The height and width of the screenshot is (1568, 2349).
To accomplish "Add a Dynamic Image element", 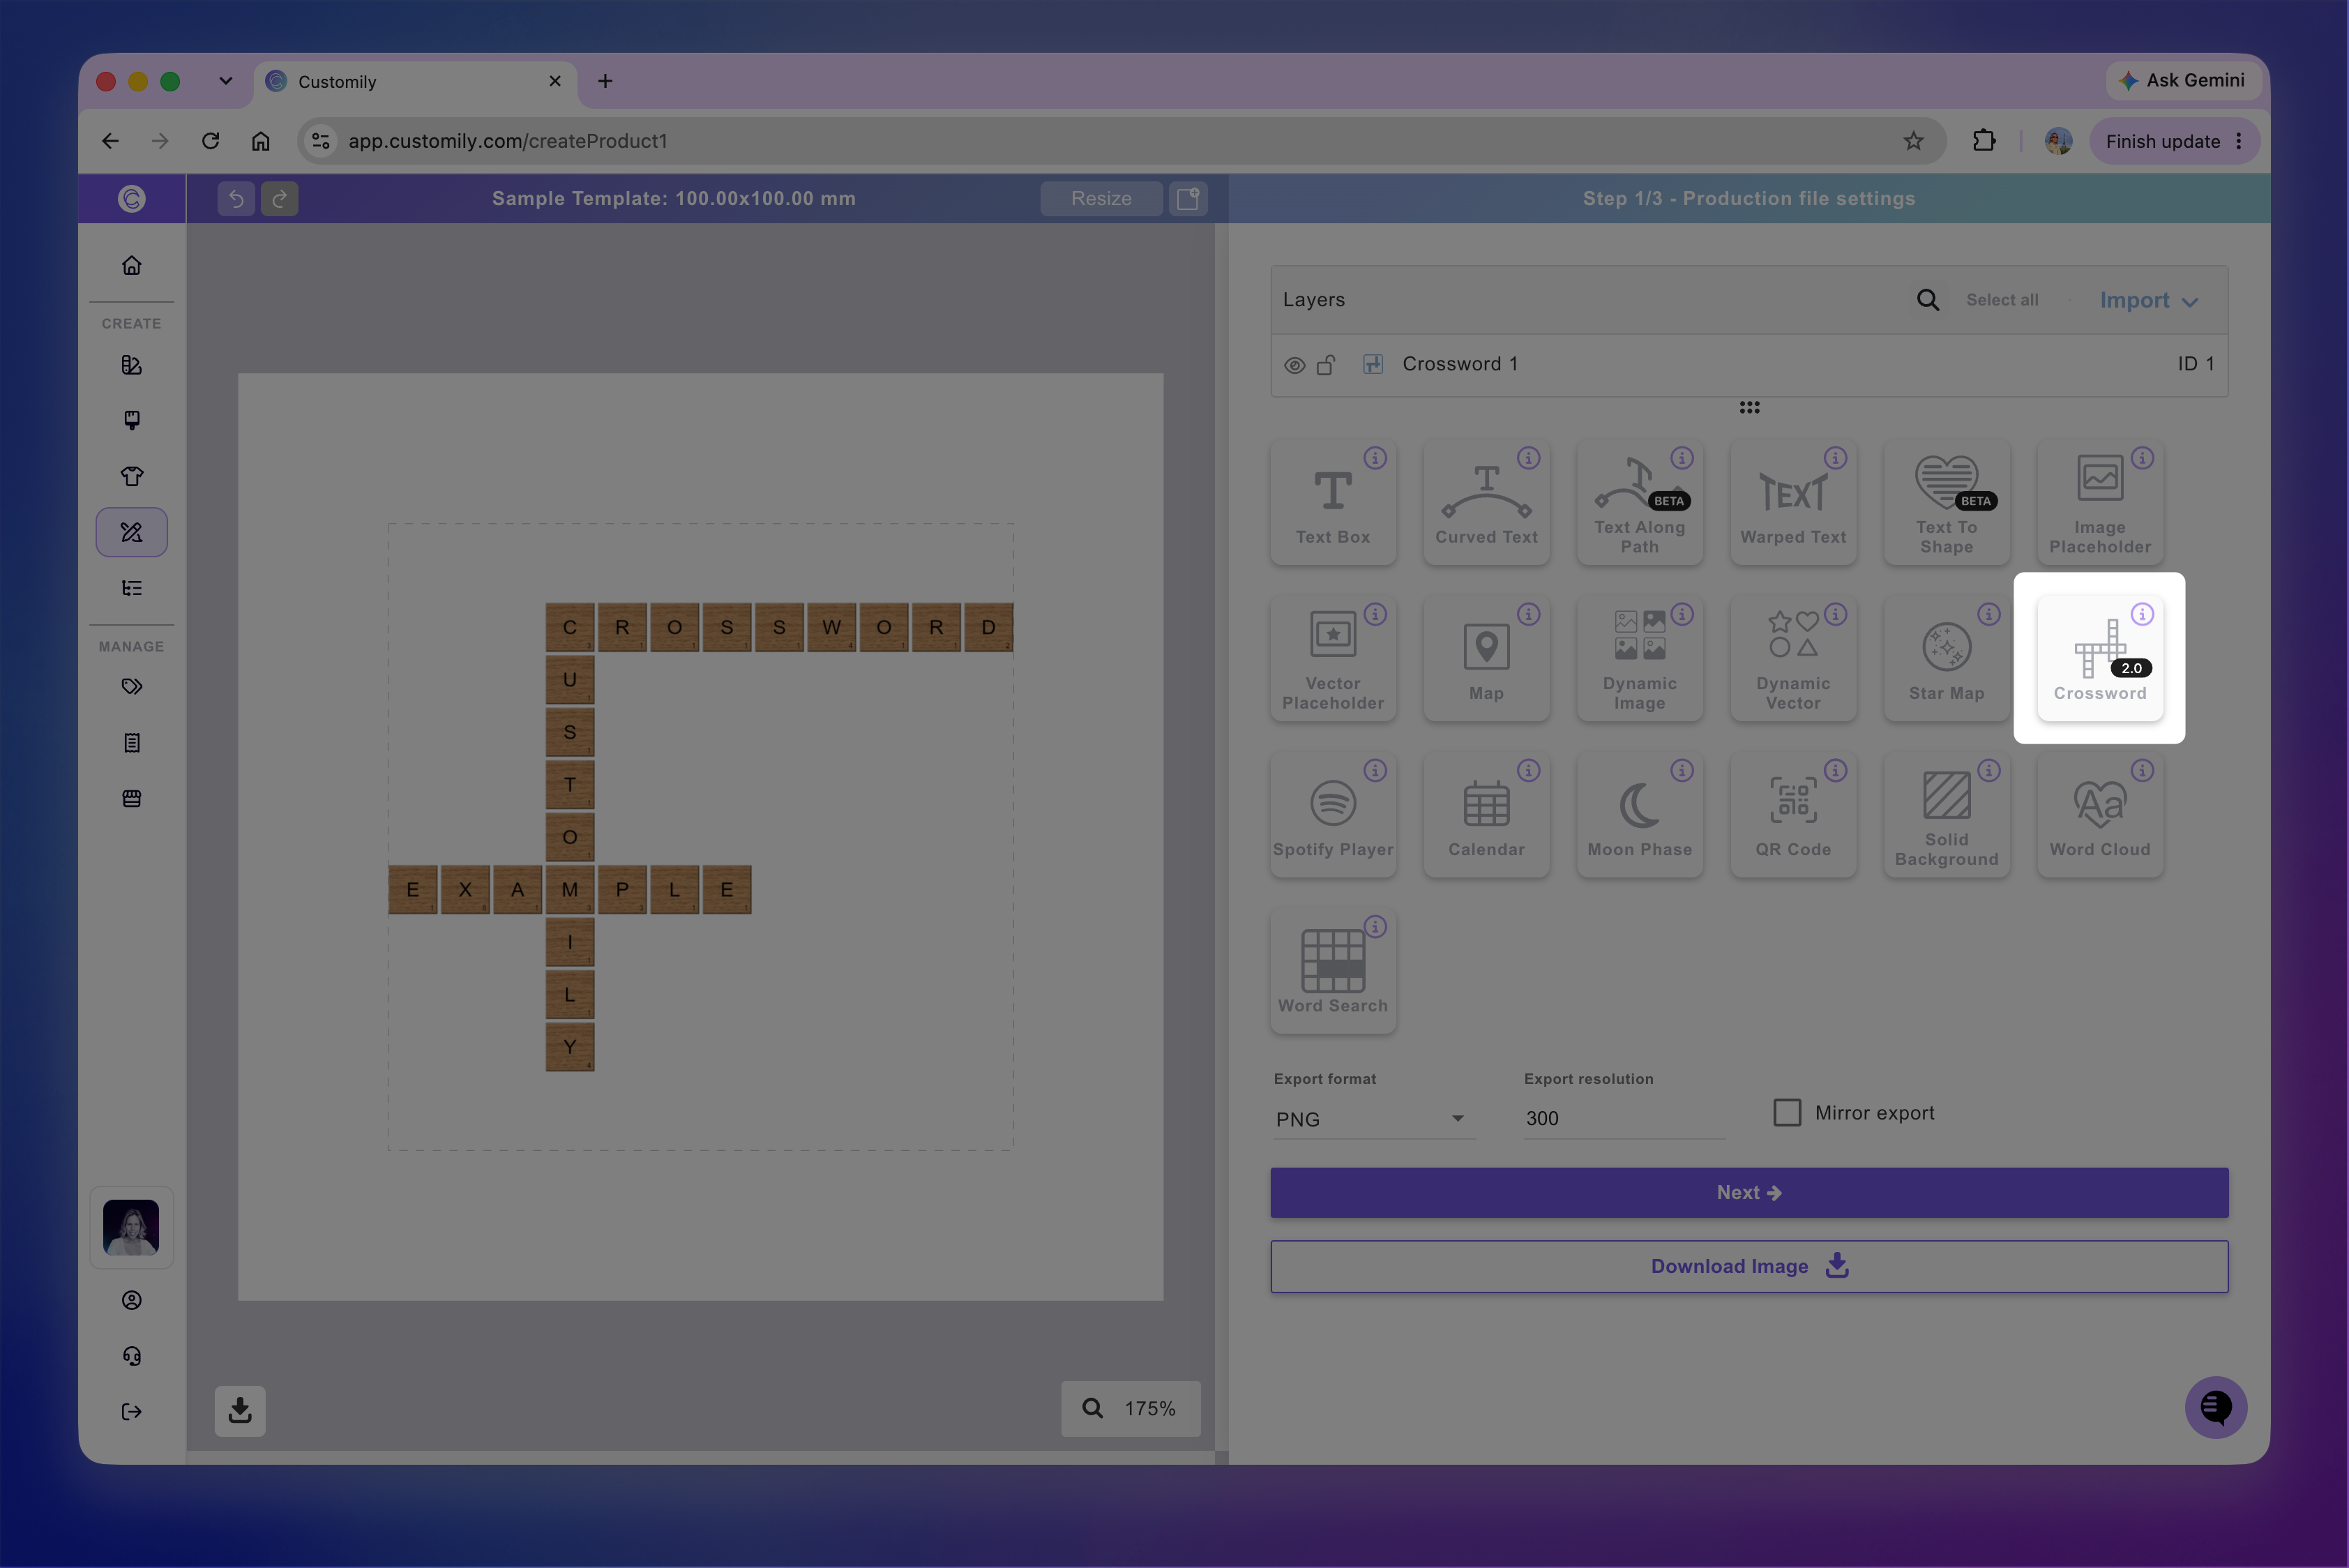I will (1640, 659).
